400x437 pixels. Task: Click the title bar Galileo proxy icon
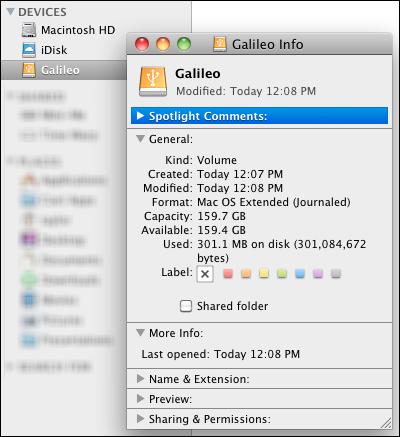tap(220, 44)
